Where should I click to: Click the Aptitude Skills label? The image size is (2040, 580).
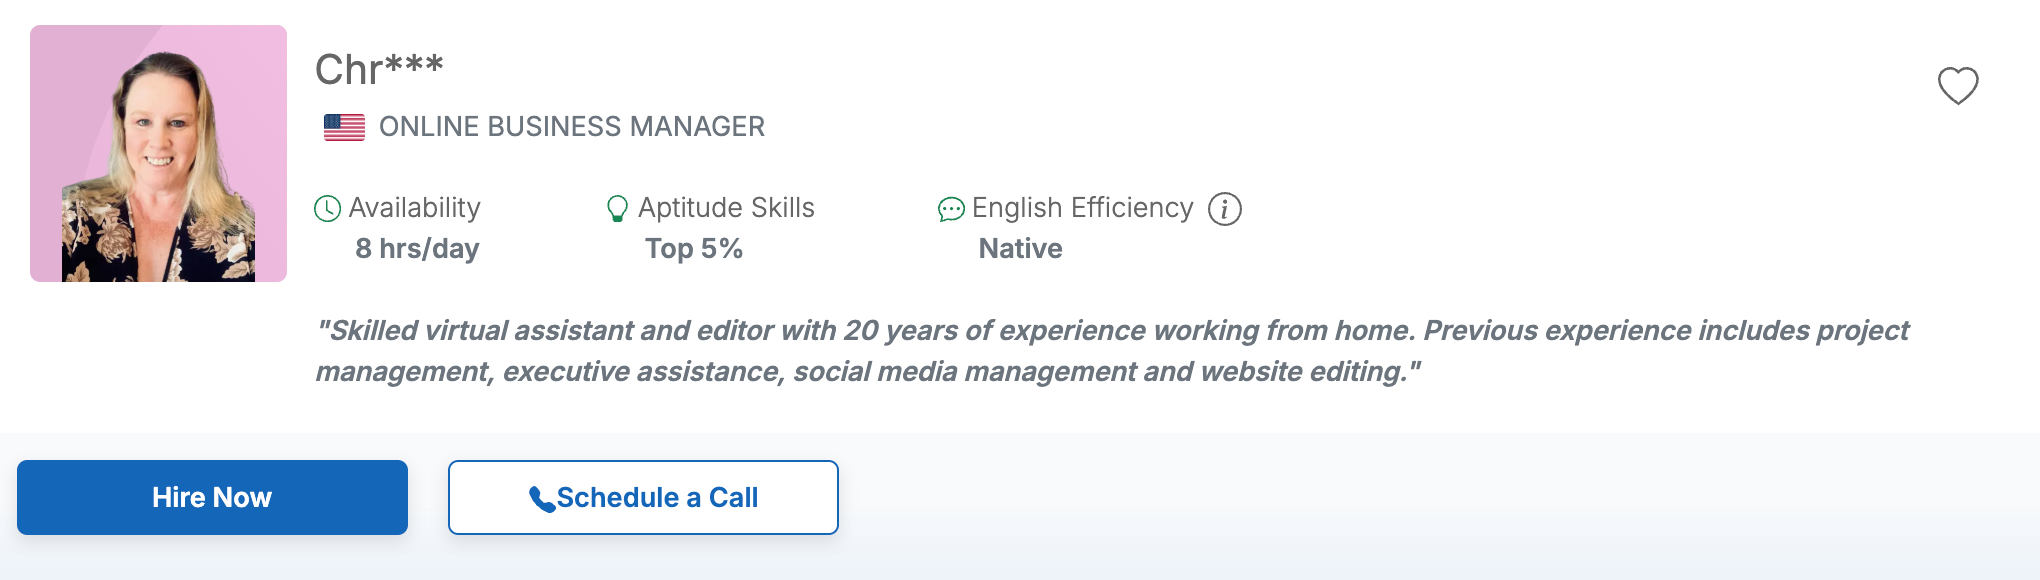(x=726, y=208)
